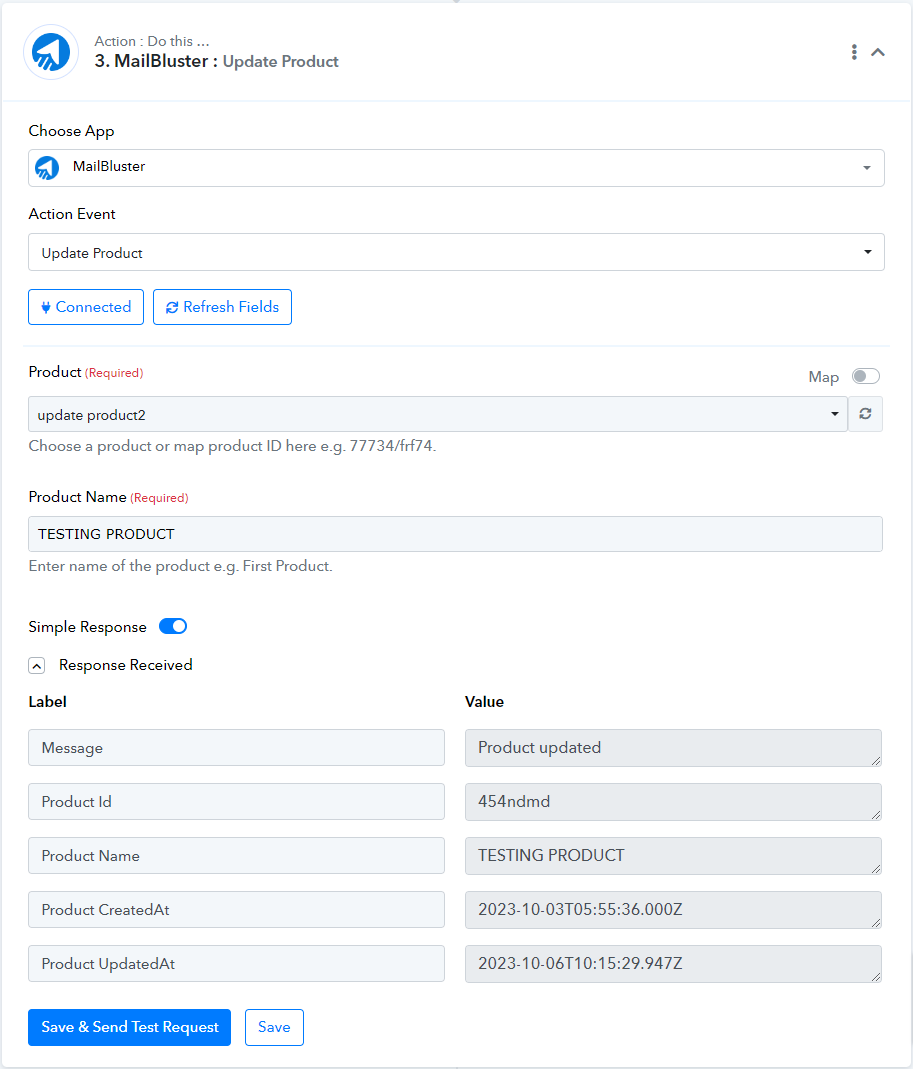Screen dimensions: 913x1069
Task: Click the Message label field
Action: click(237, 747)
